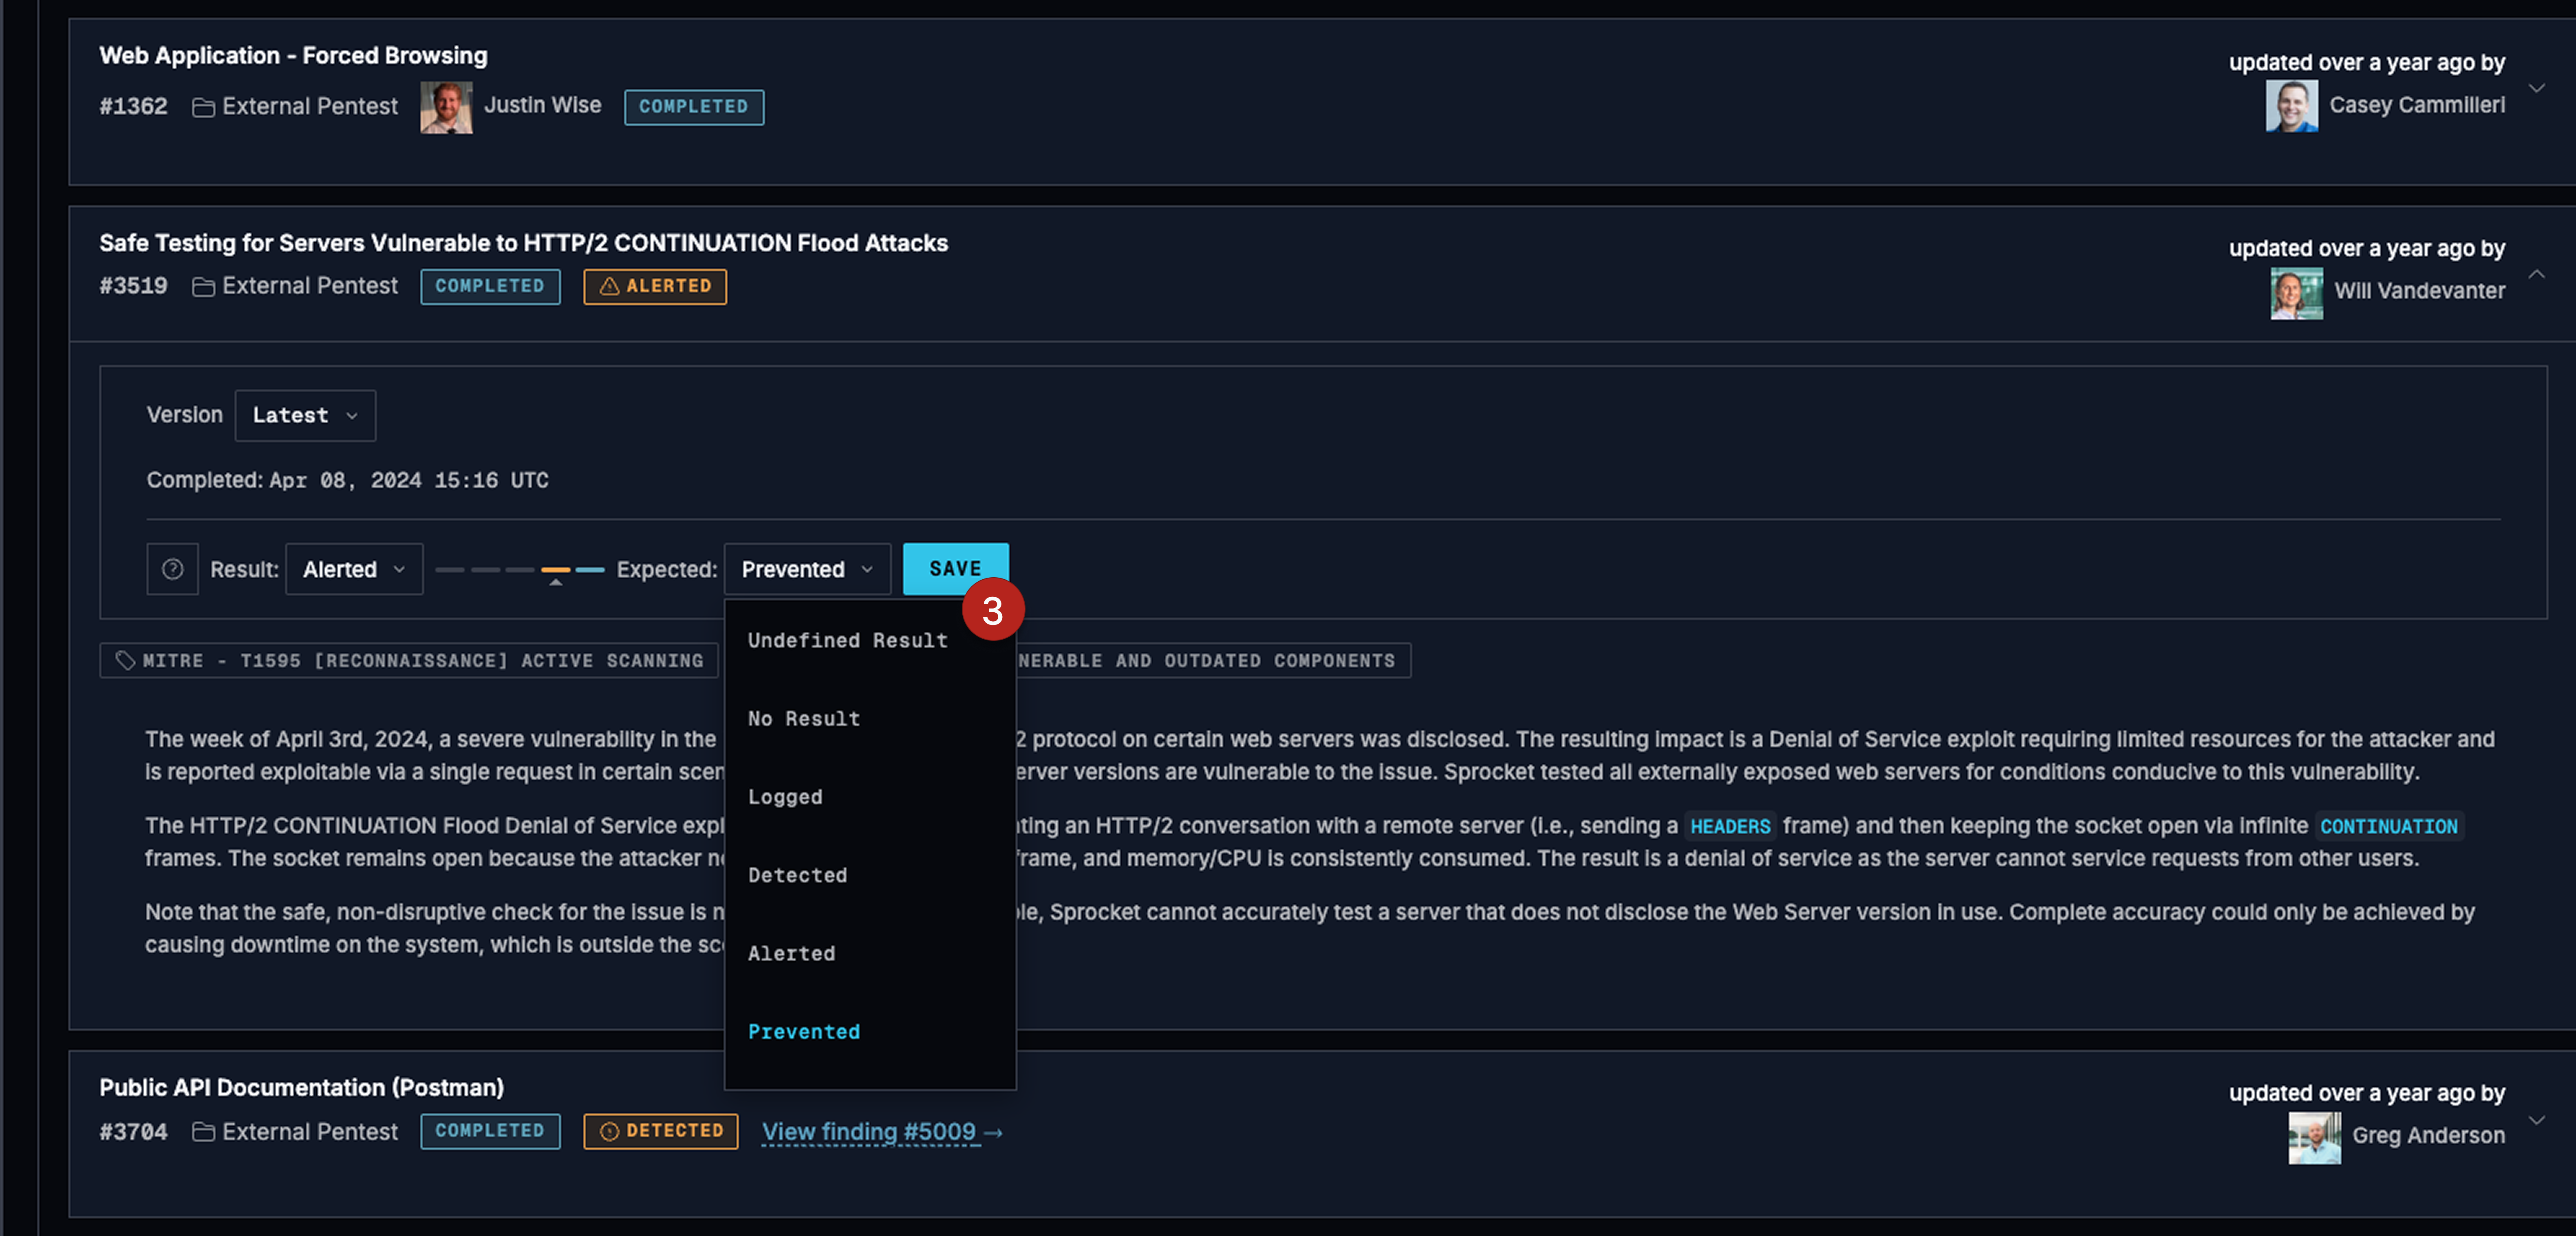
Task: Click the MITRE T1595 Active Scanning tag
Action: pos(409,660)
